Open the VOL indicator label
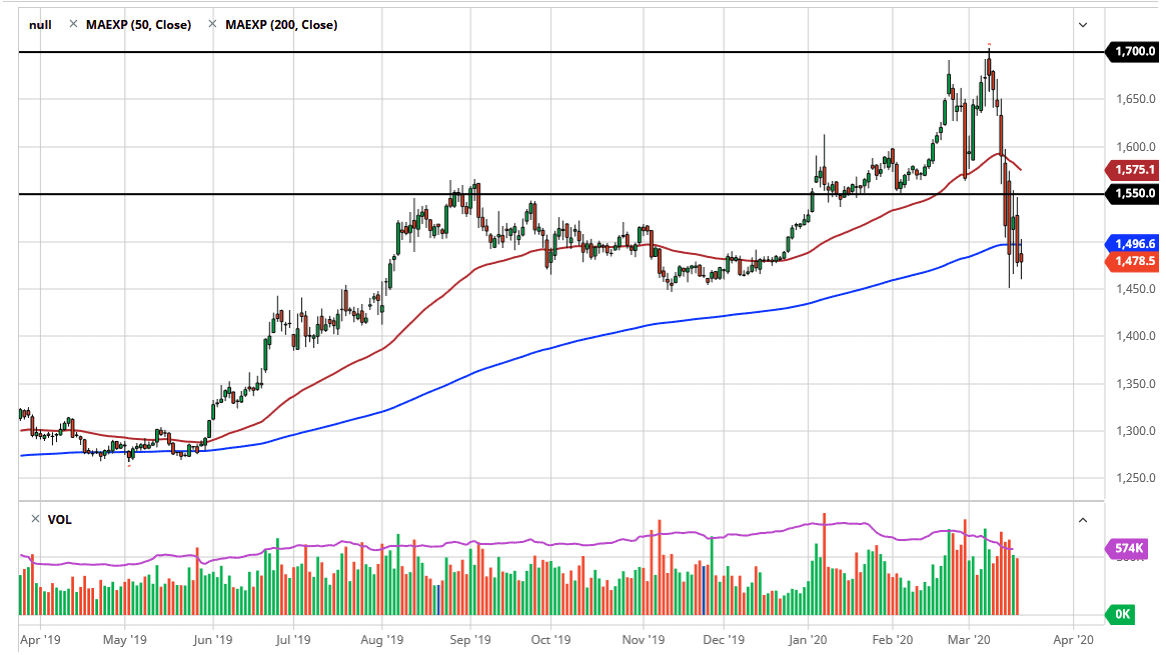1166x655 pixels. tap(59, 520)
